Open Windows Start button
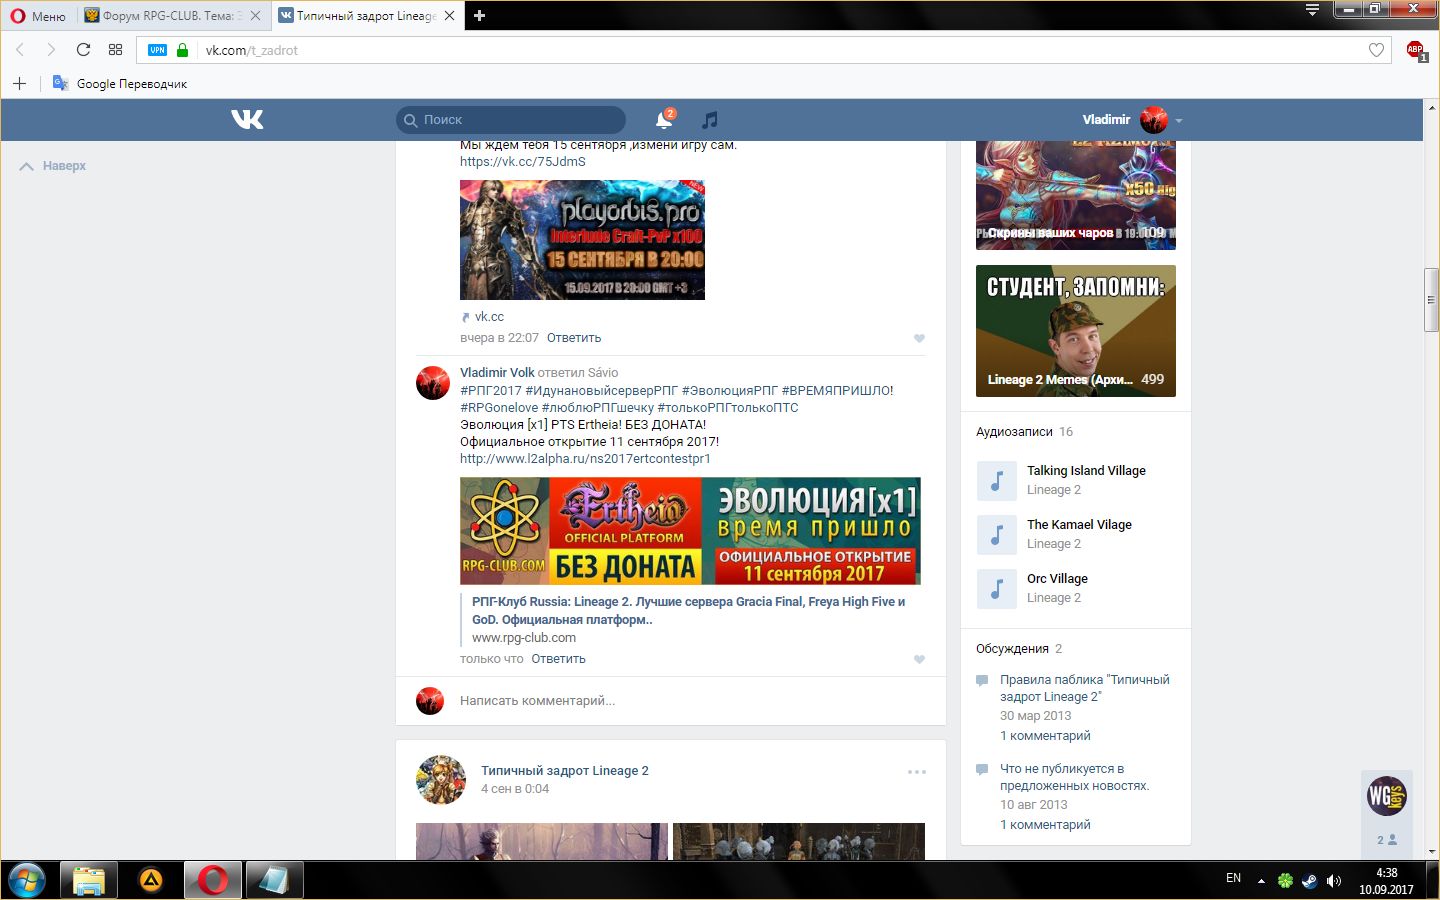1440x900 pixels. click(27, 880)
